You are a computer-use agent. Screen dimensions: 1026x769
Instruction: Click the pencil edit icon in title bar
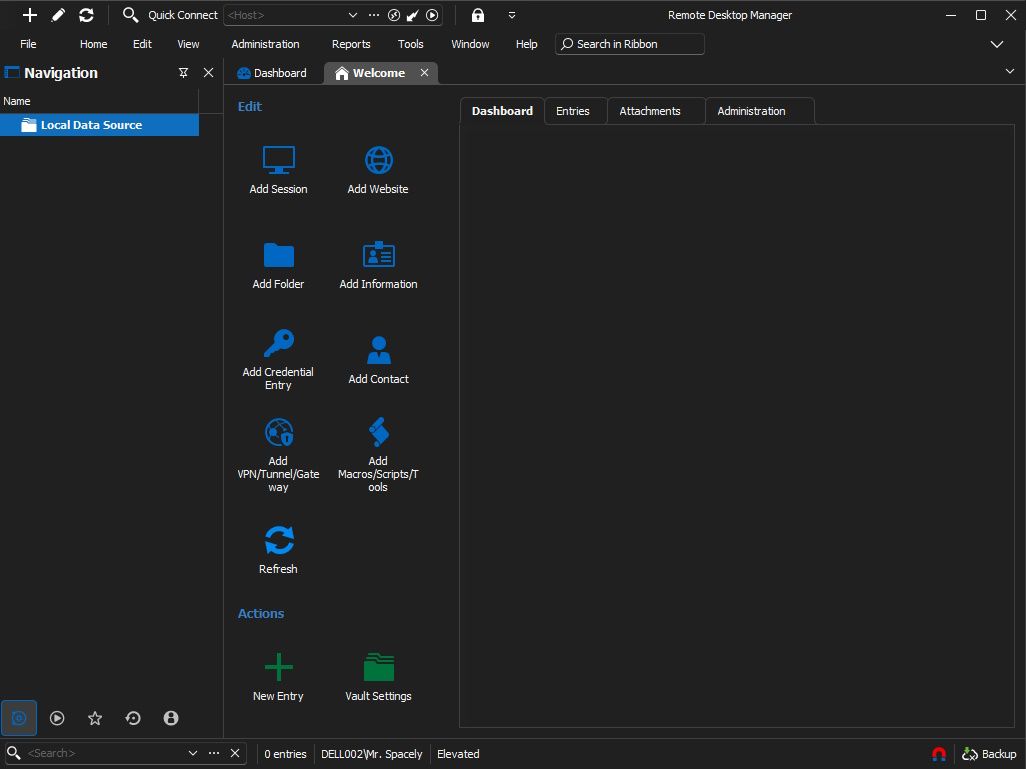(58, 14)
